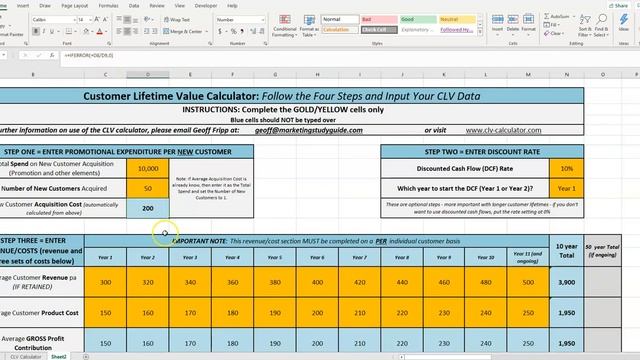Open the Insert ribbon tab
The width and height of the screenshot is (640, 360).
tap(23, 6)
